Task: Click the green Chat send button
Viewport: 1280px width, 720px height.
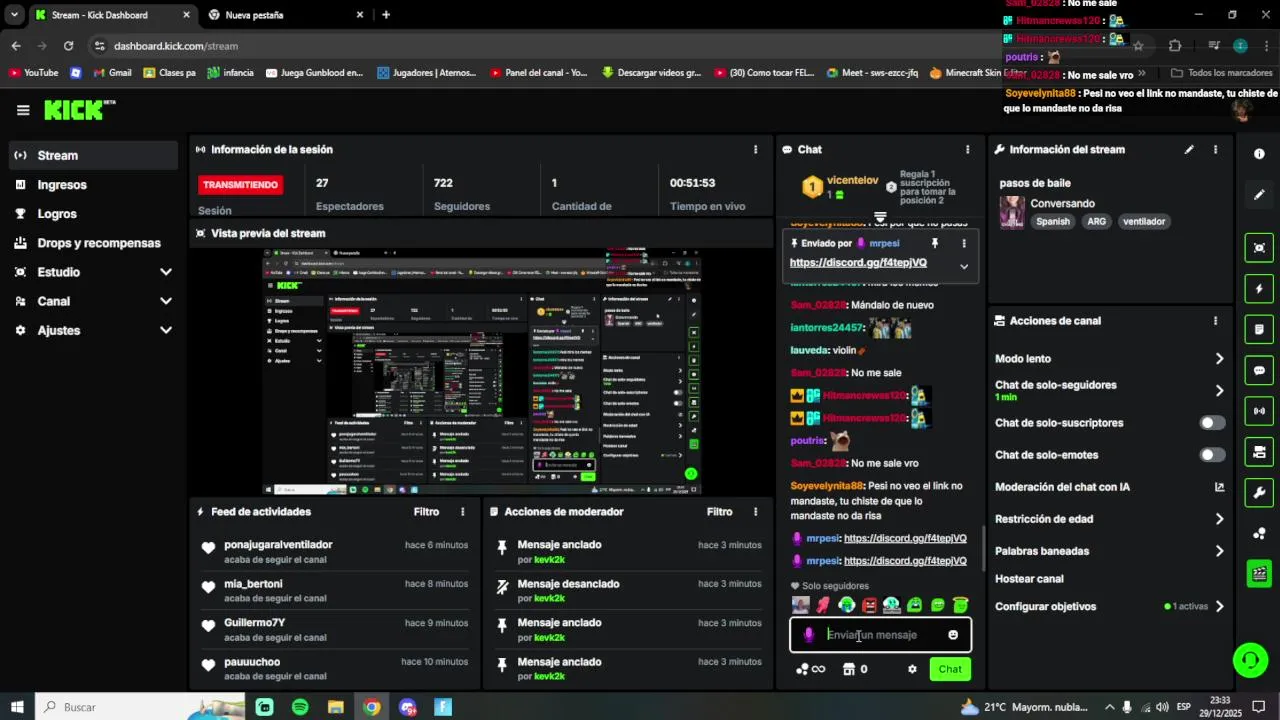Action: [950, 669]
